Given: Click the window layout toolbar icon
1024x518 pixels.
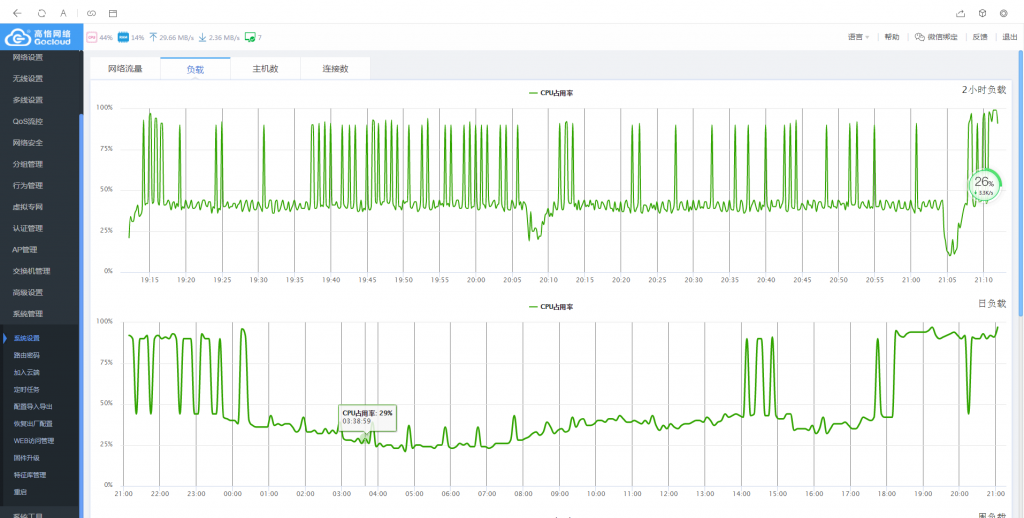Looking at the screenshot, I should tap(113, 12).
